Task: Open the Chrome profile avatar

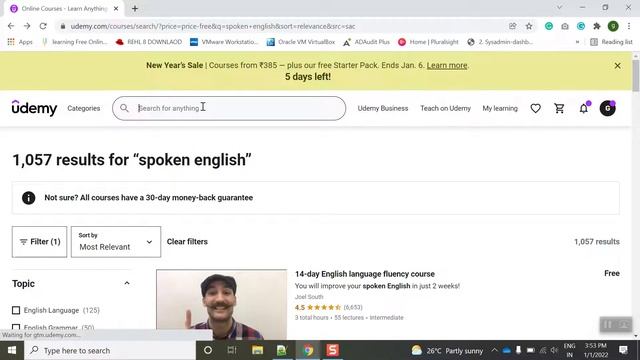Action: (x=613, y=26)
